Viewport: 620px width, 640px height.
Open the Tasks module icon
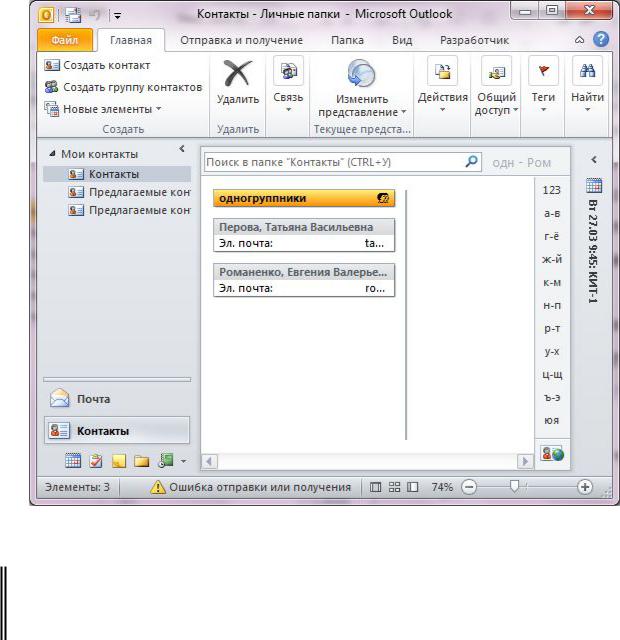tap(96, 461)
